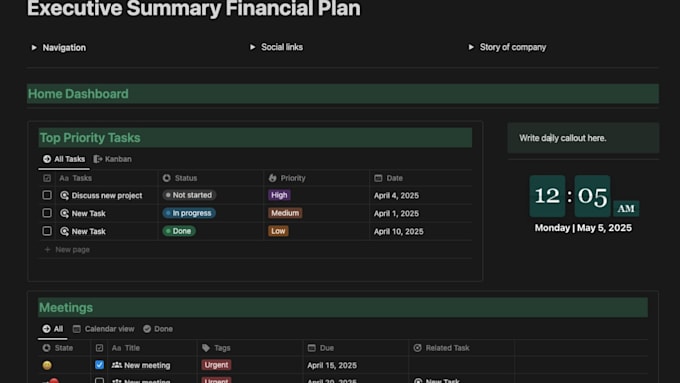Click the Aa icon of the Tasks column
The height and width of the screenshot is (383, 680).
[64, 178]
